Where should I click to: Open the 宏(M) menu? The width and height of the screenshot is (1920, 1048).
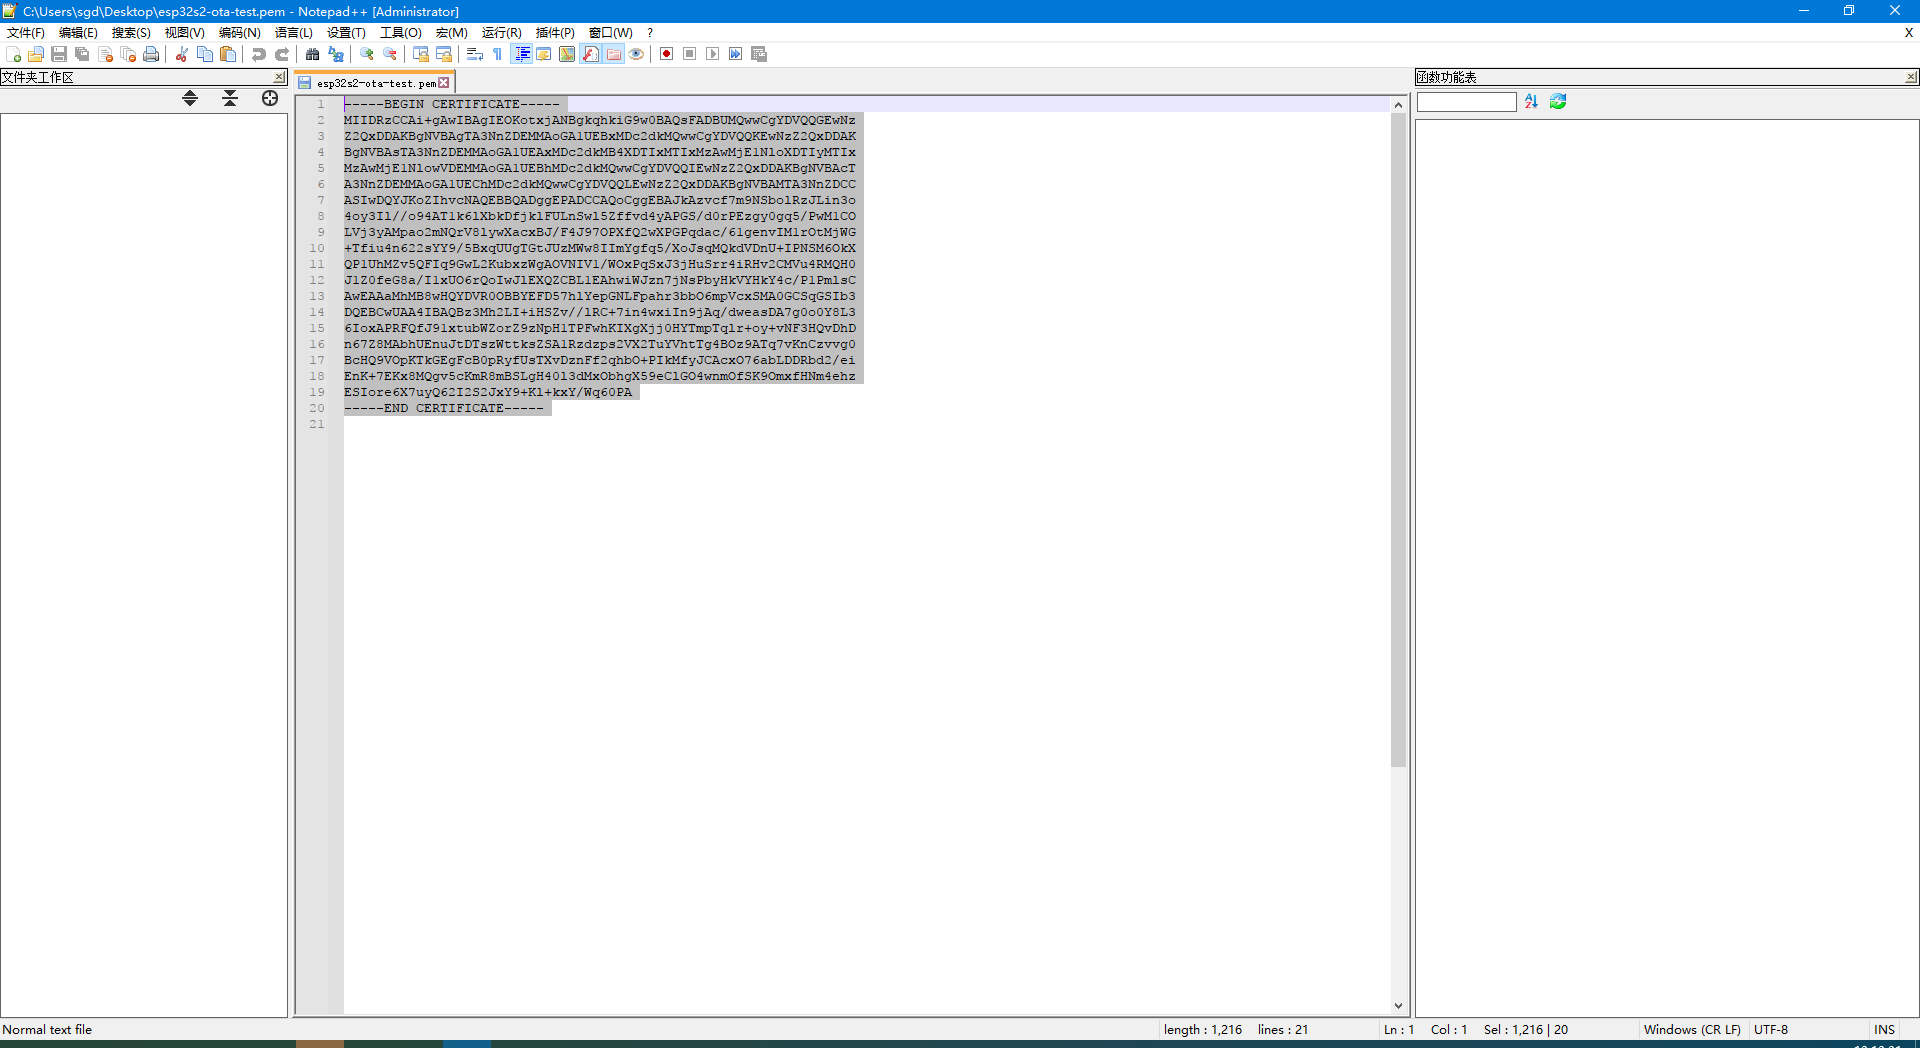(452, 33)
